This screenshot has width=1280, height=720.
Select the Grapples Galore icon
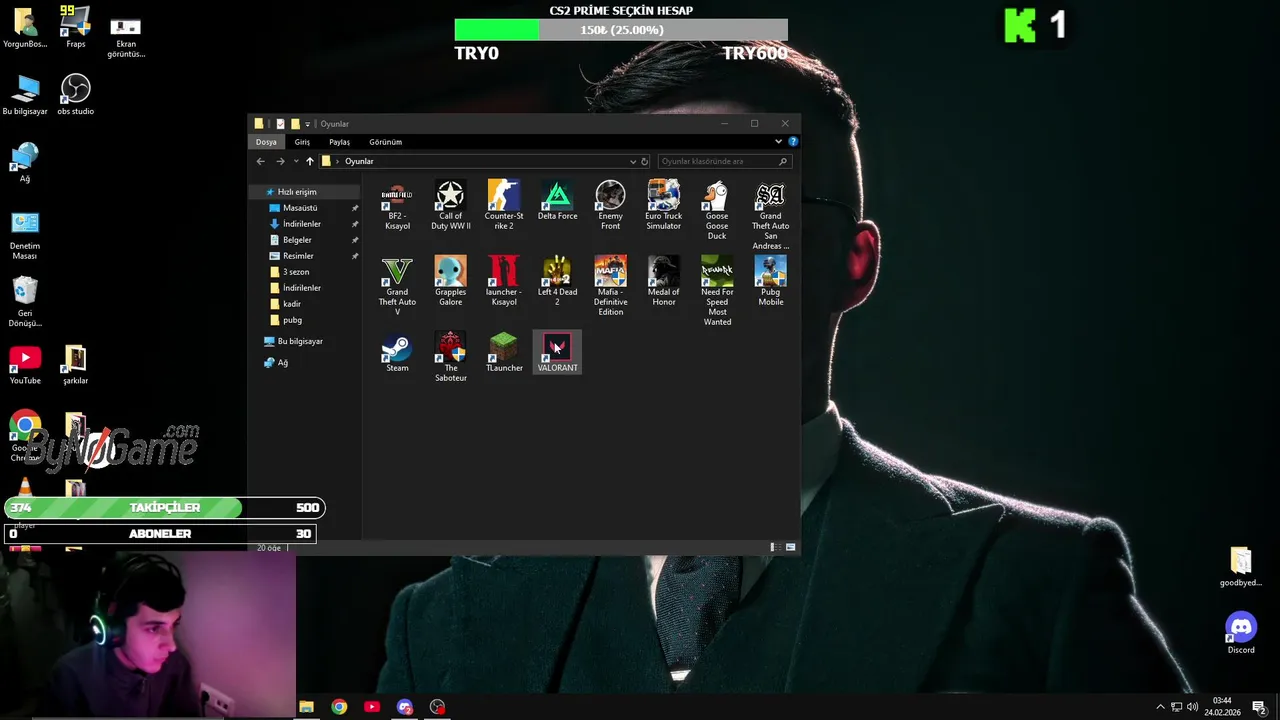[450, 282]
